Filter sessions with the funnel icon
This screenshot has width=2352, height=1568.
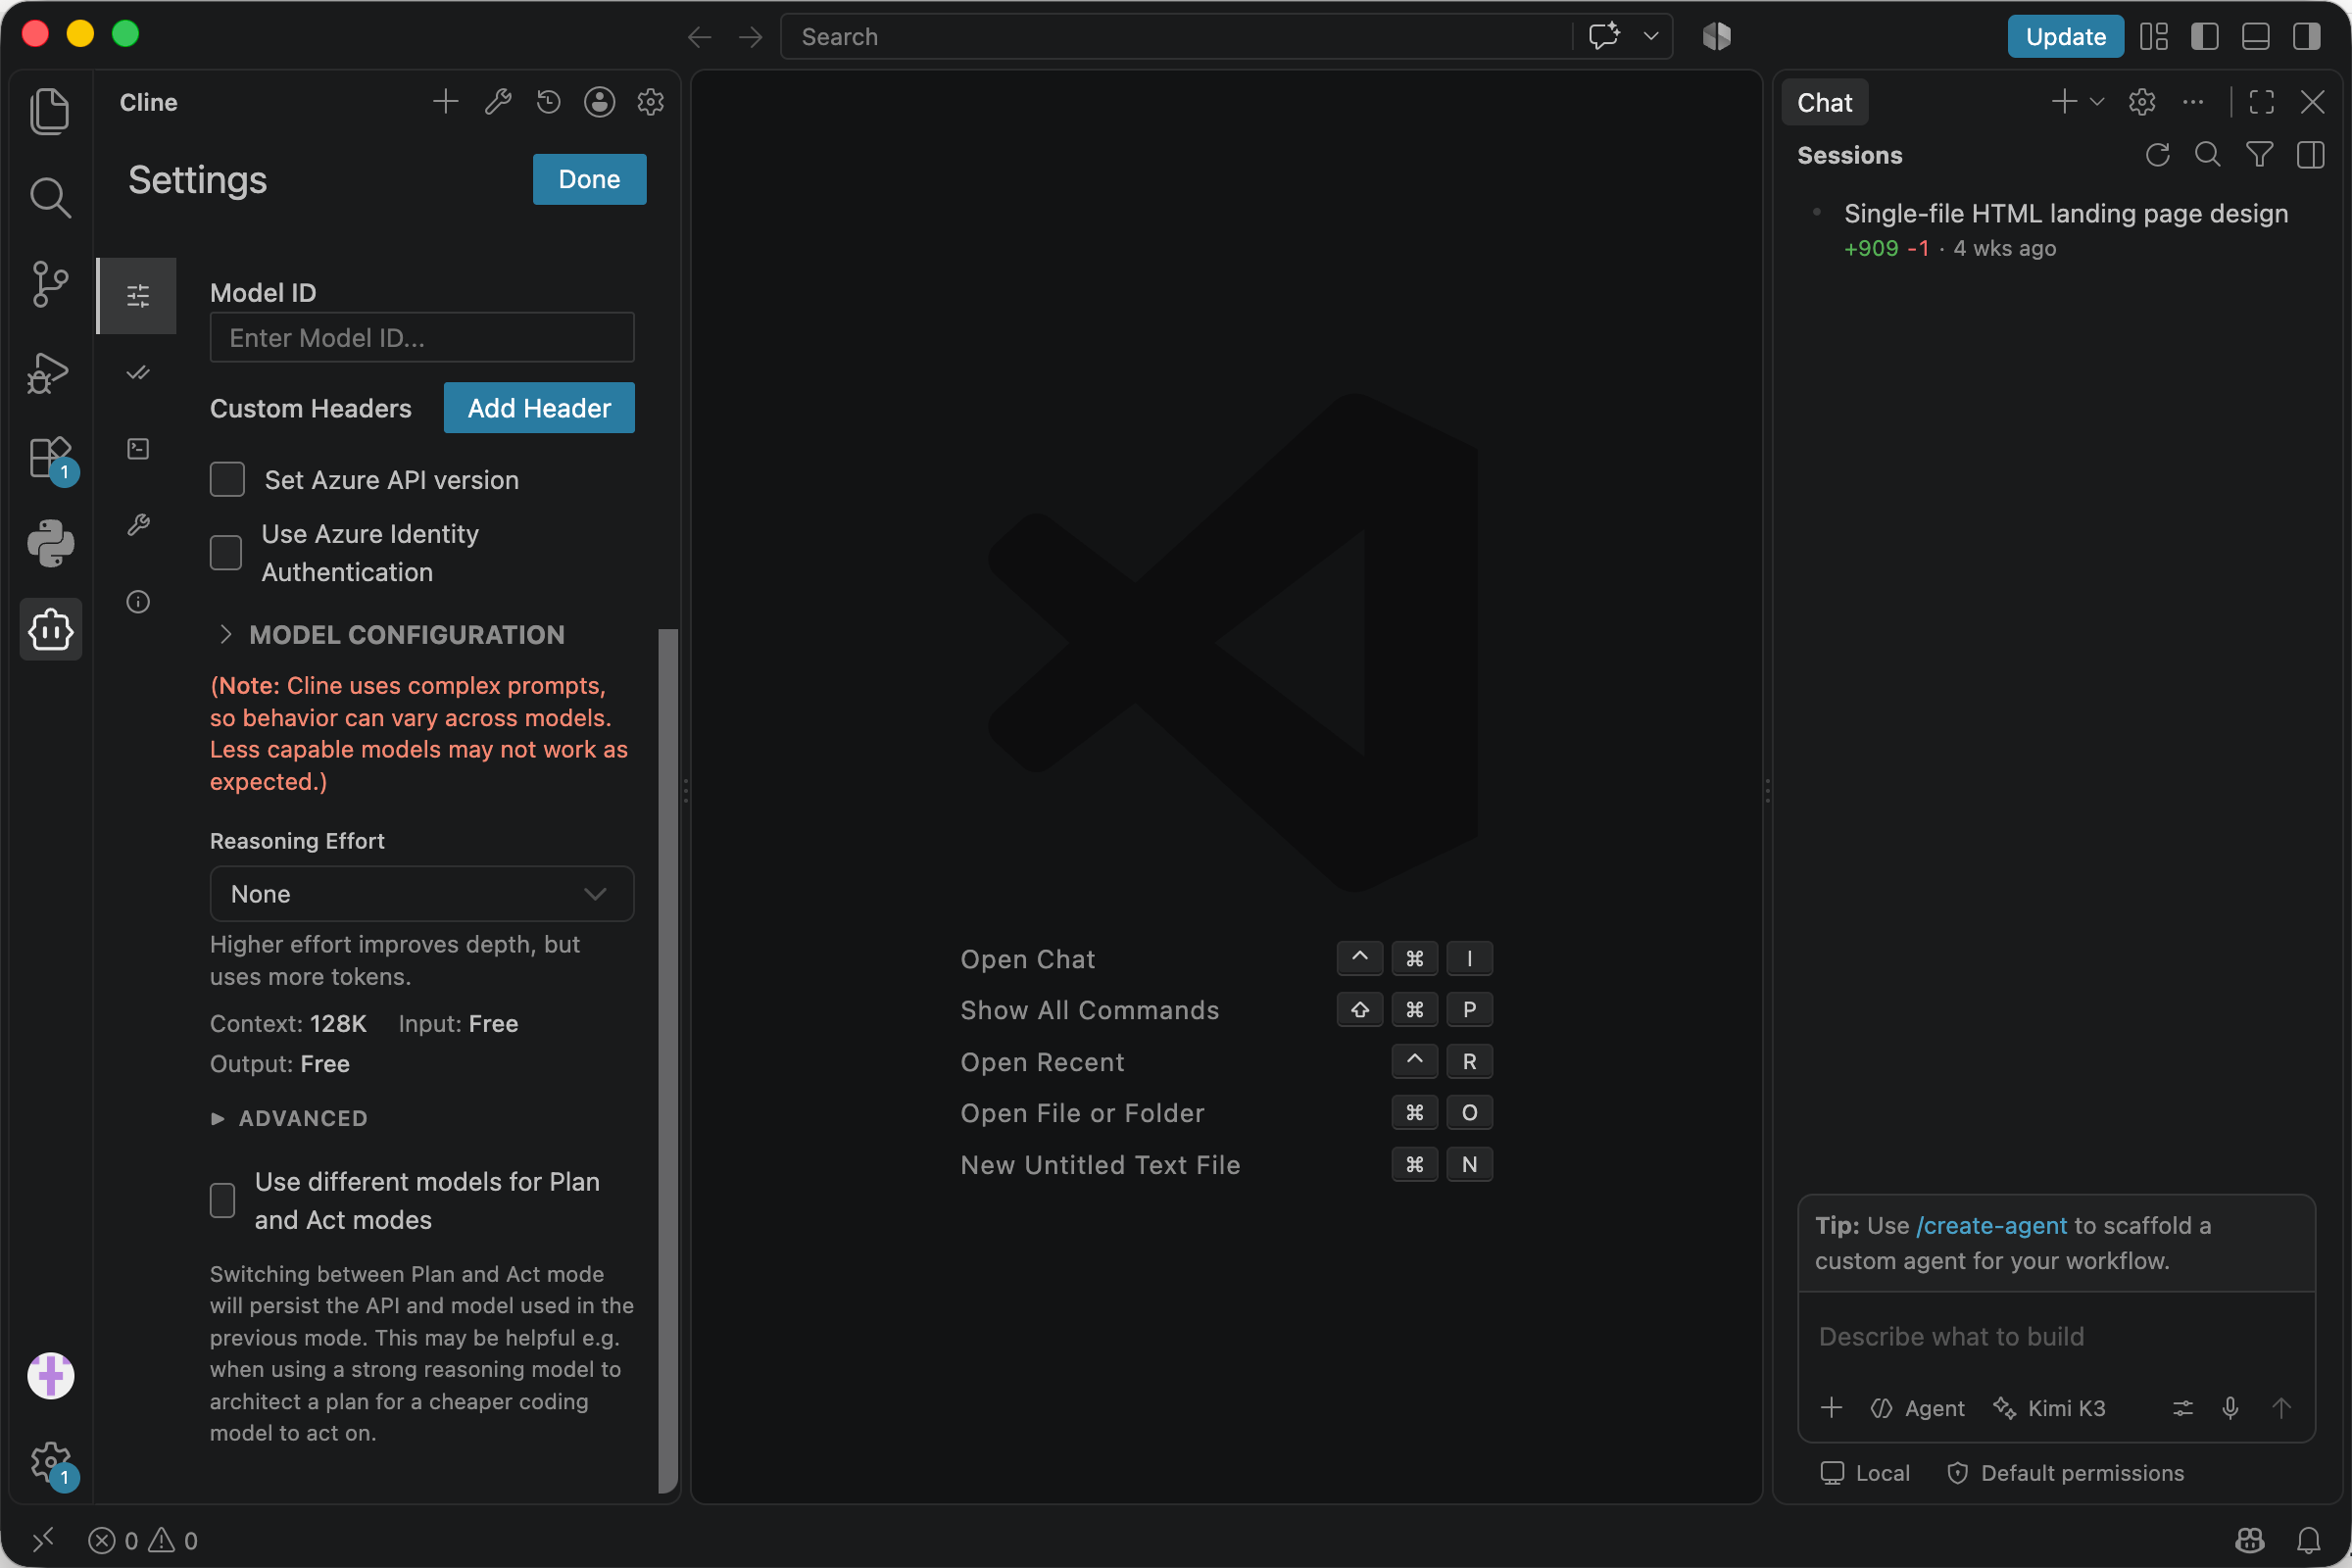2259,155
